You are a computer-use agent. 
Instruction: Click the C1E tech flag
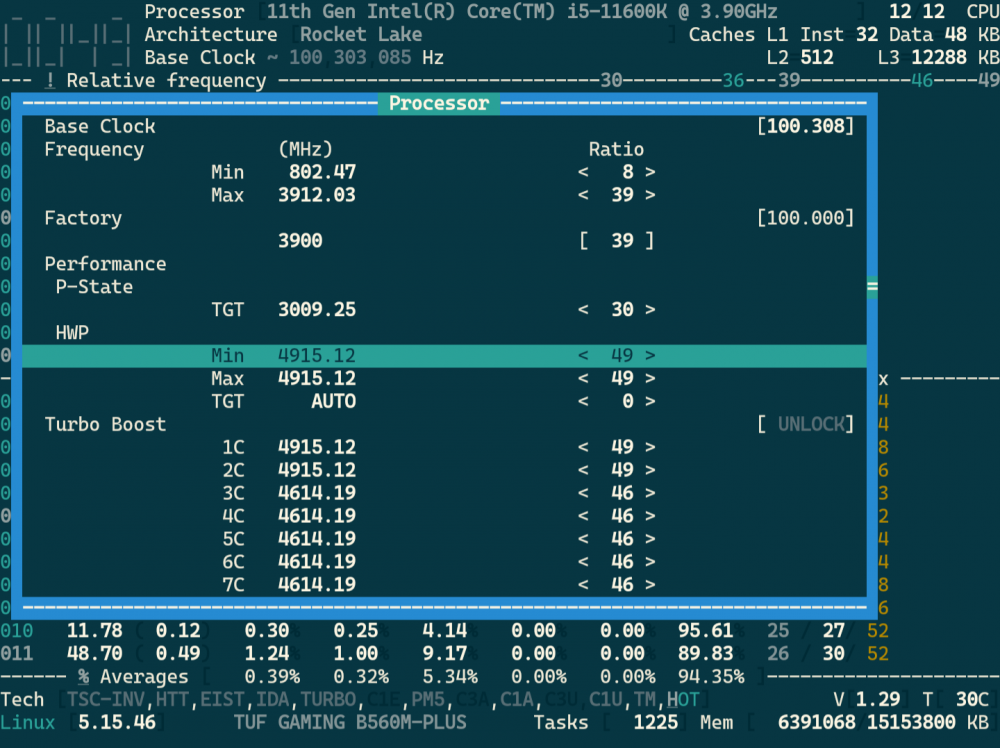click(383, 700)
